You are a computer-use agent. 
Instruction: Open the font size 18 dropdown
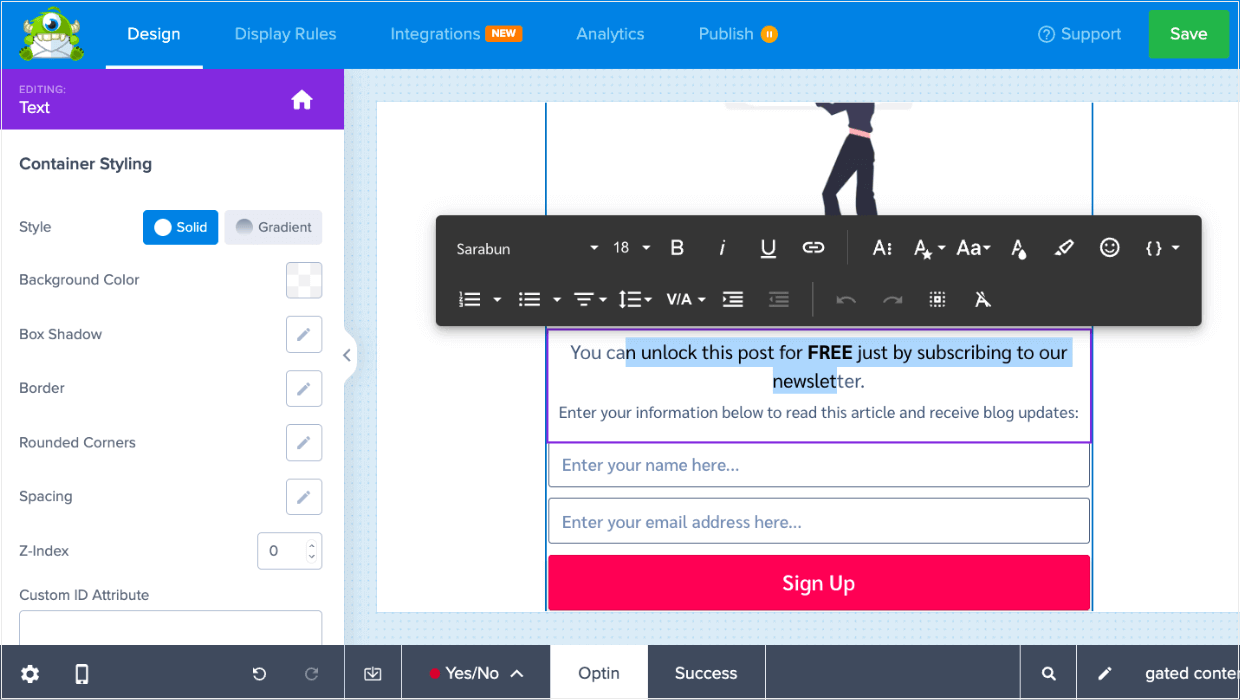[629, 247]
